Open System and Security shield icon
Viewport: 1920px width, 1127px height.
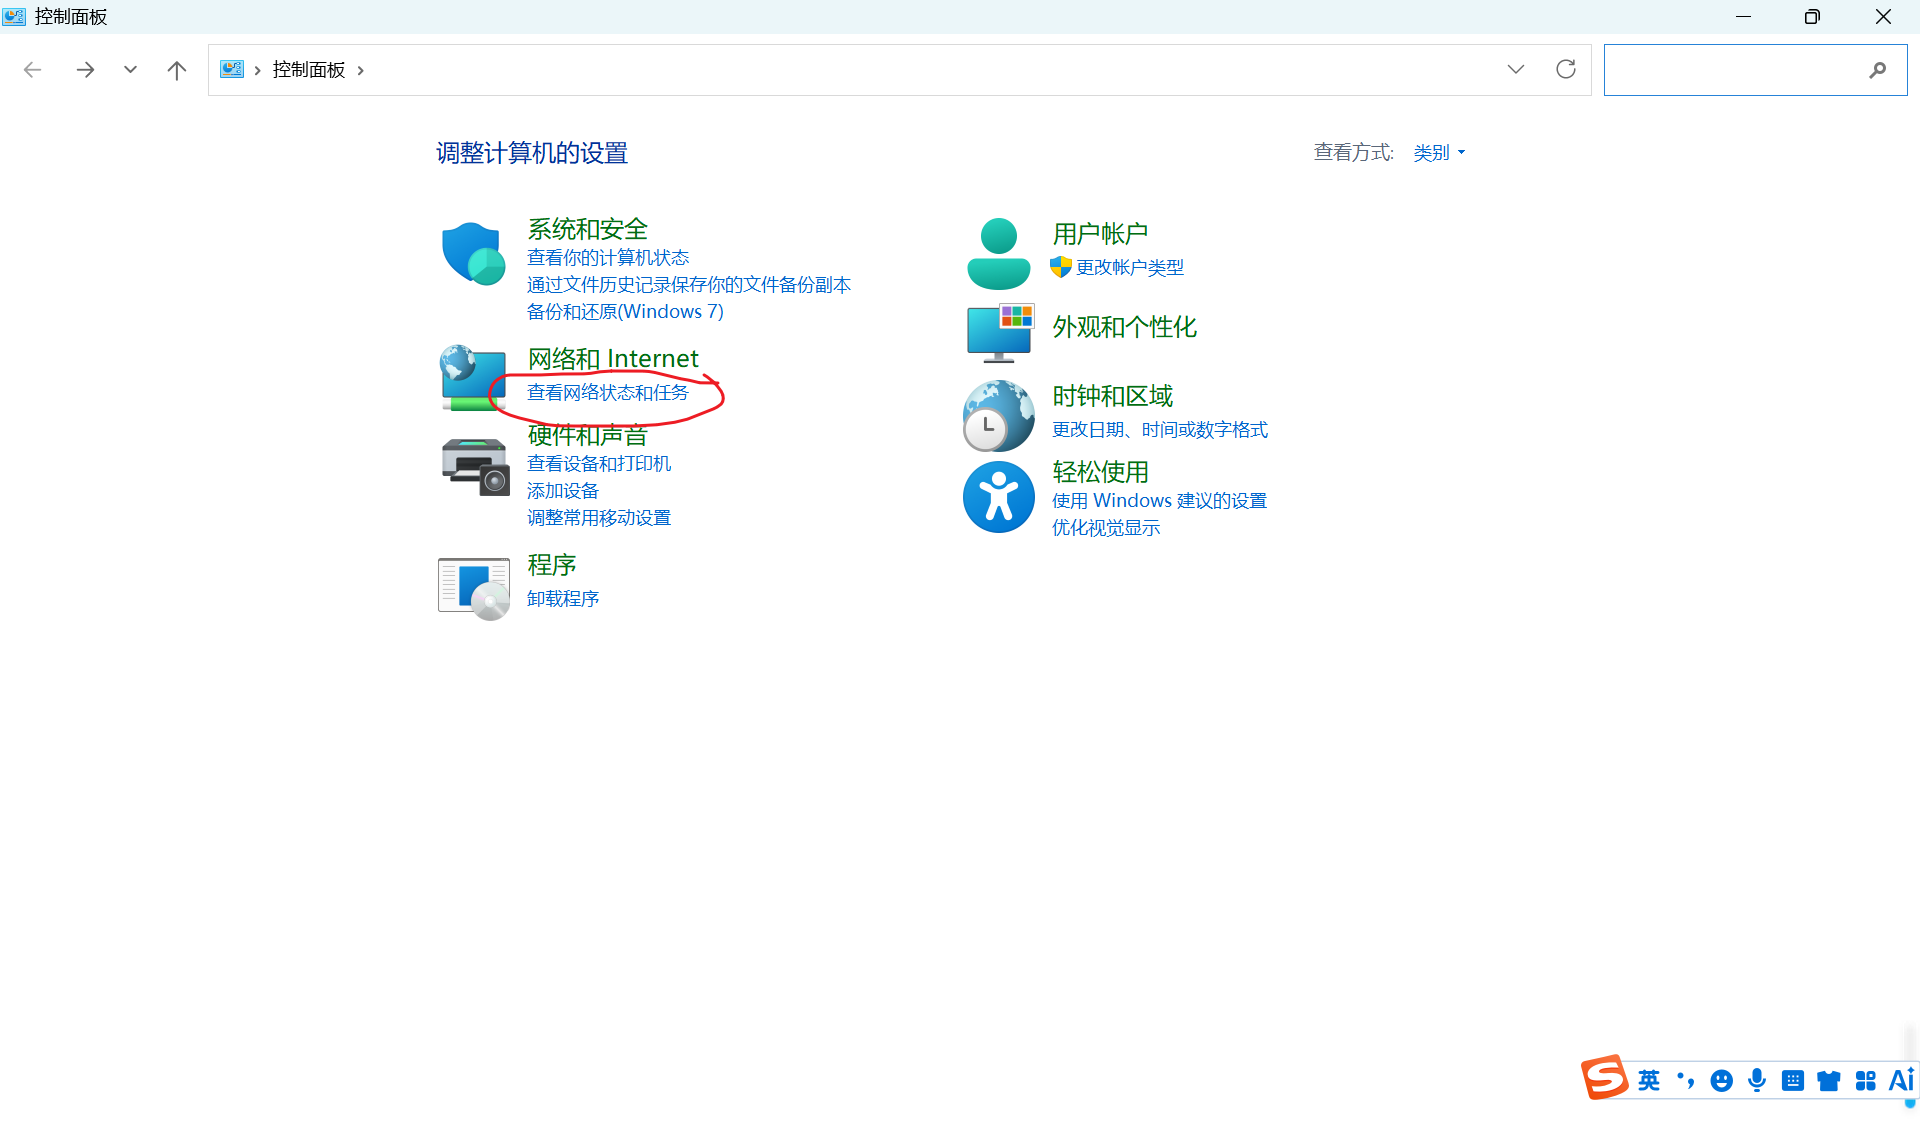coord(472,254)
